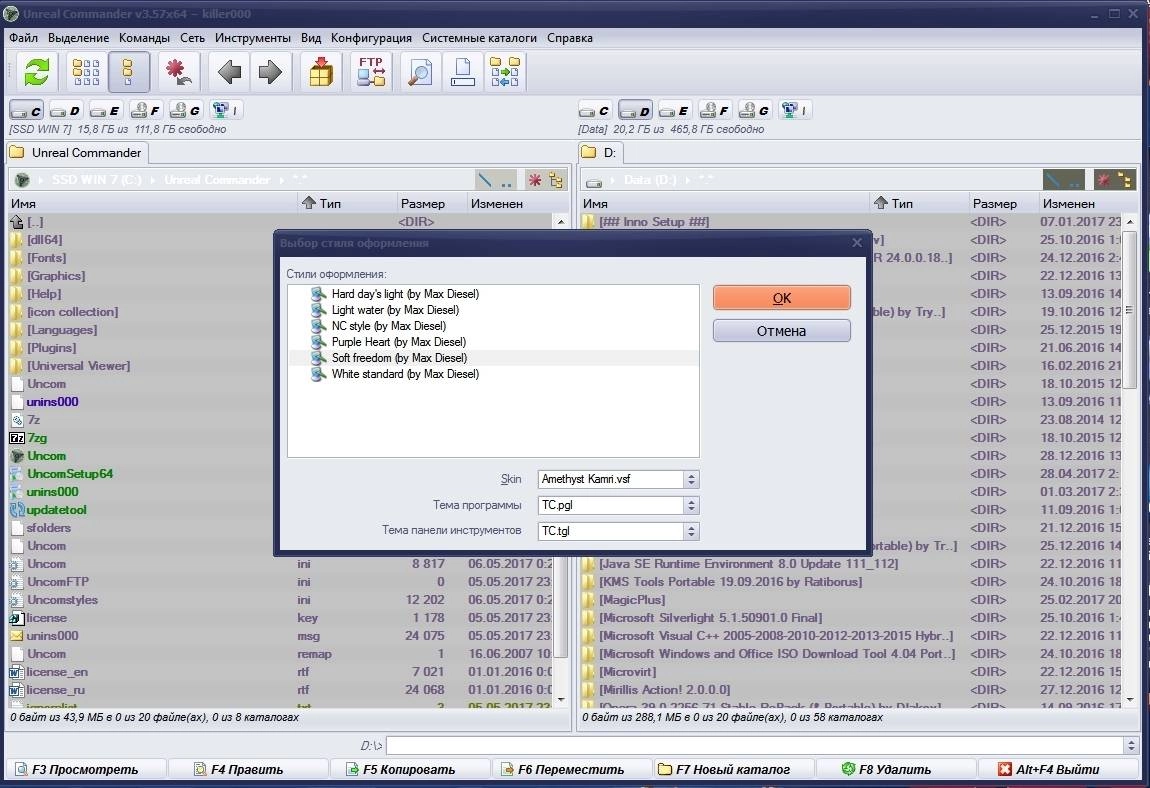Open command line history dropdown
The height and width of the screenshot is (788, 1150).
(x=1130, y=745)
